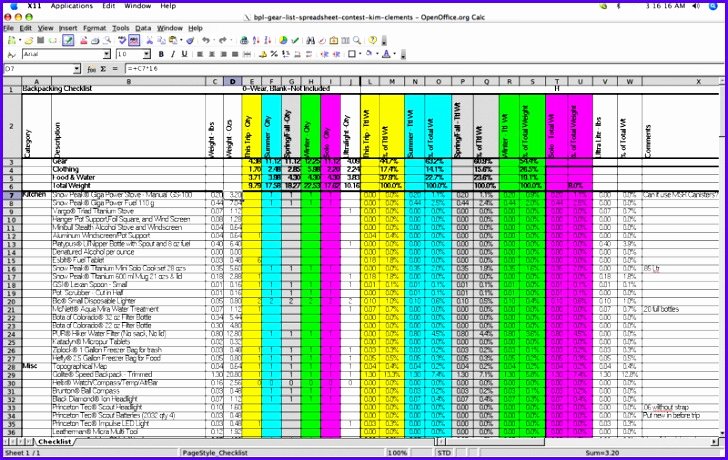Select row 7 header
The image size is (728, 460).
coord(12,195)
